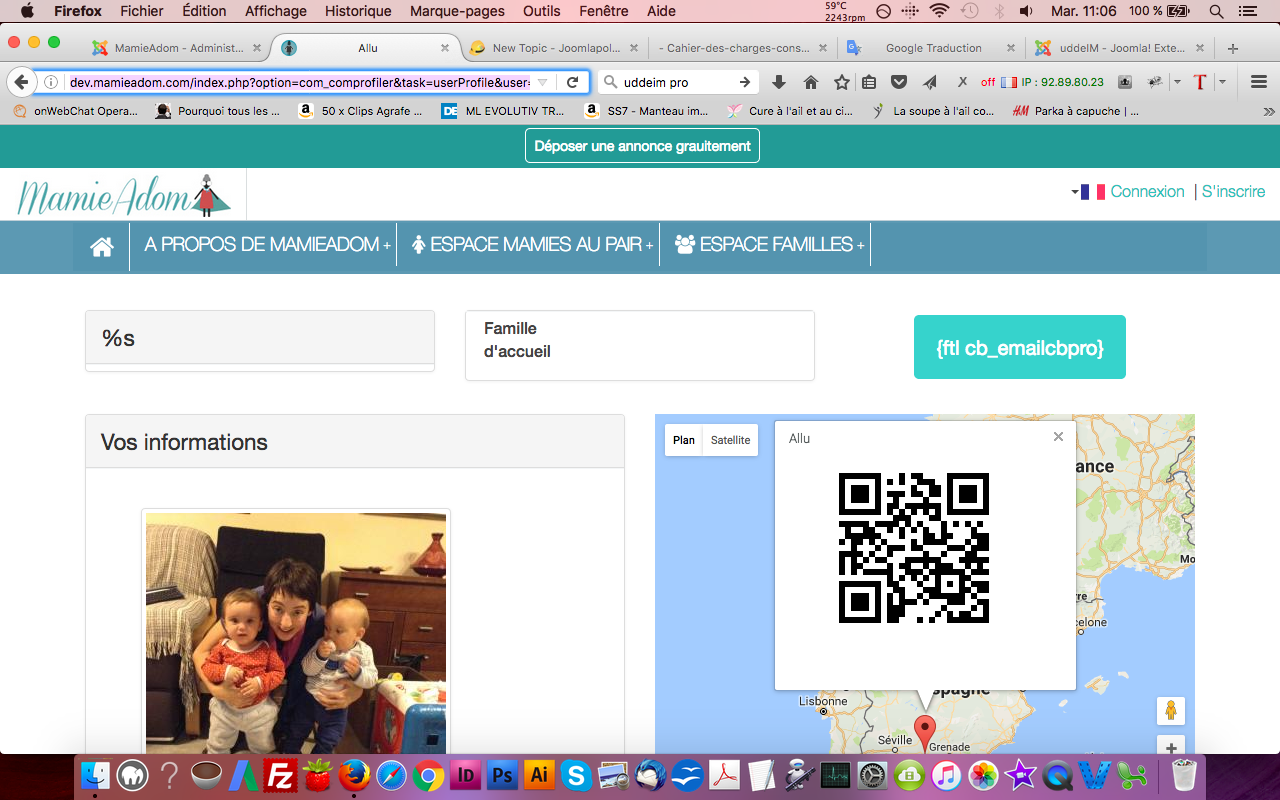1280x800 pixels.
Task: Reload the page with the refresh icon
Action: click(x=573, y=82)
